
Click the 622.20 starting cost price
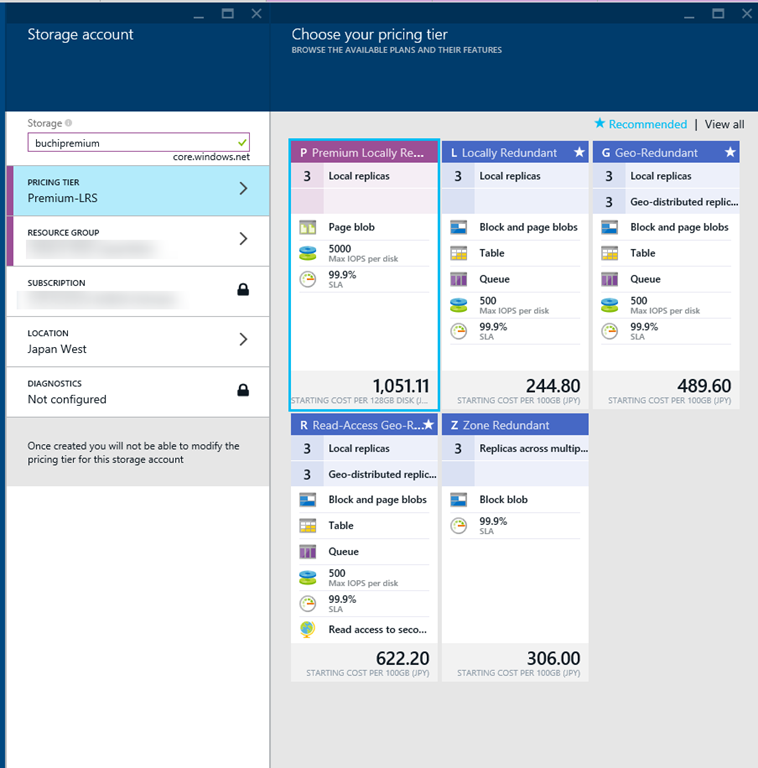pyautogui.click(x=402, y=658)
